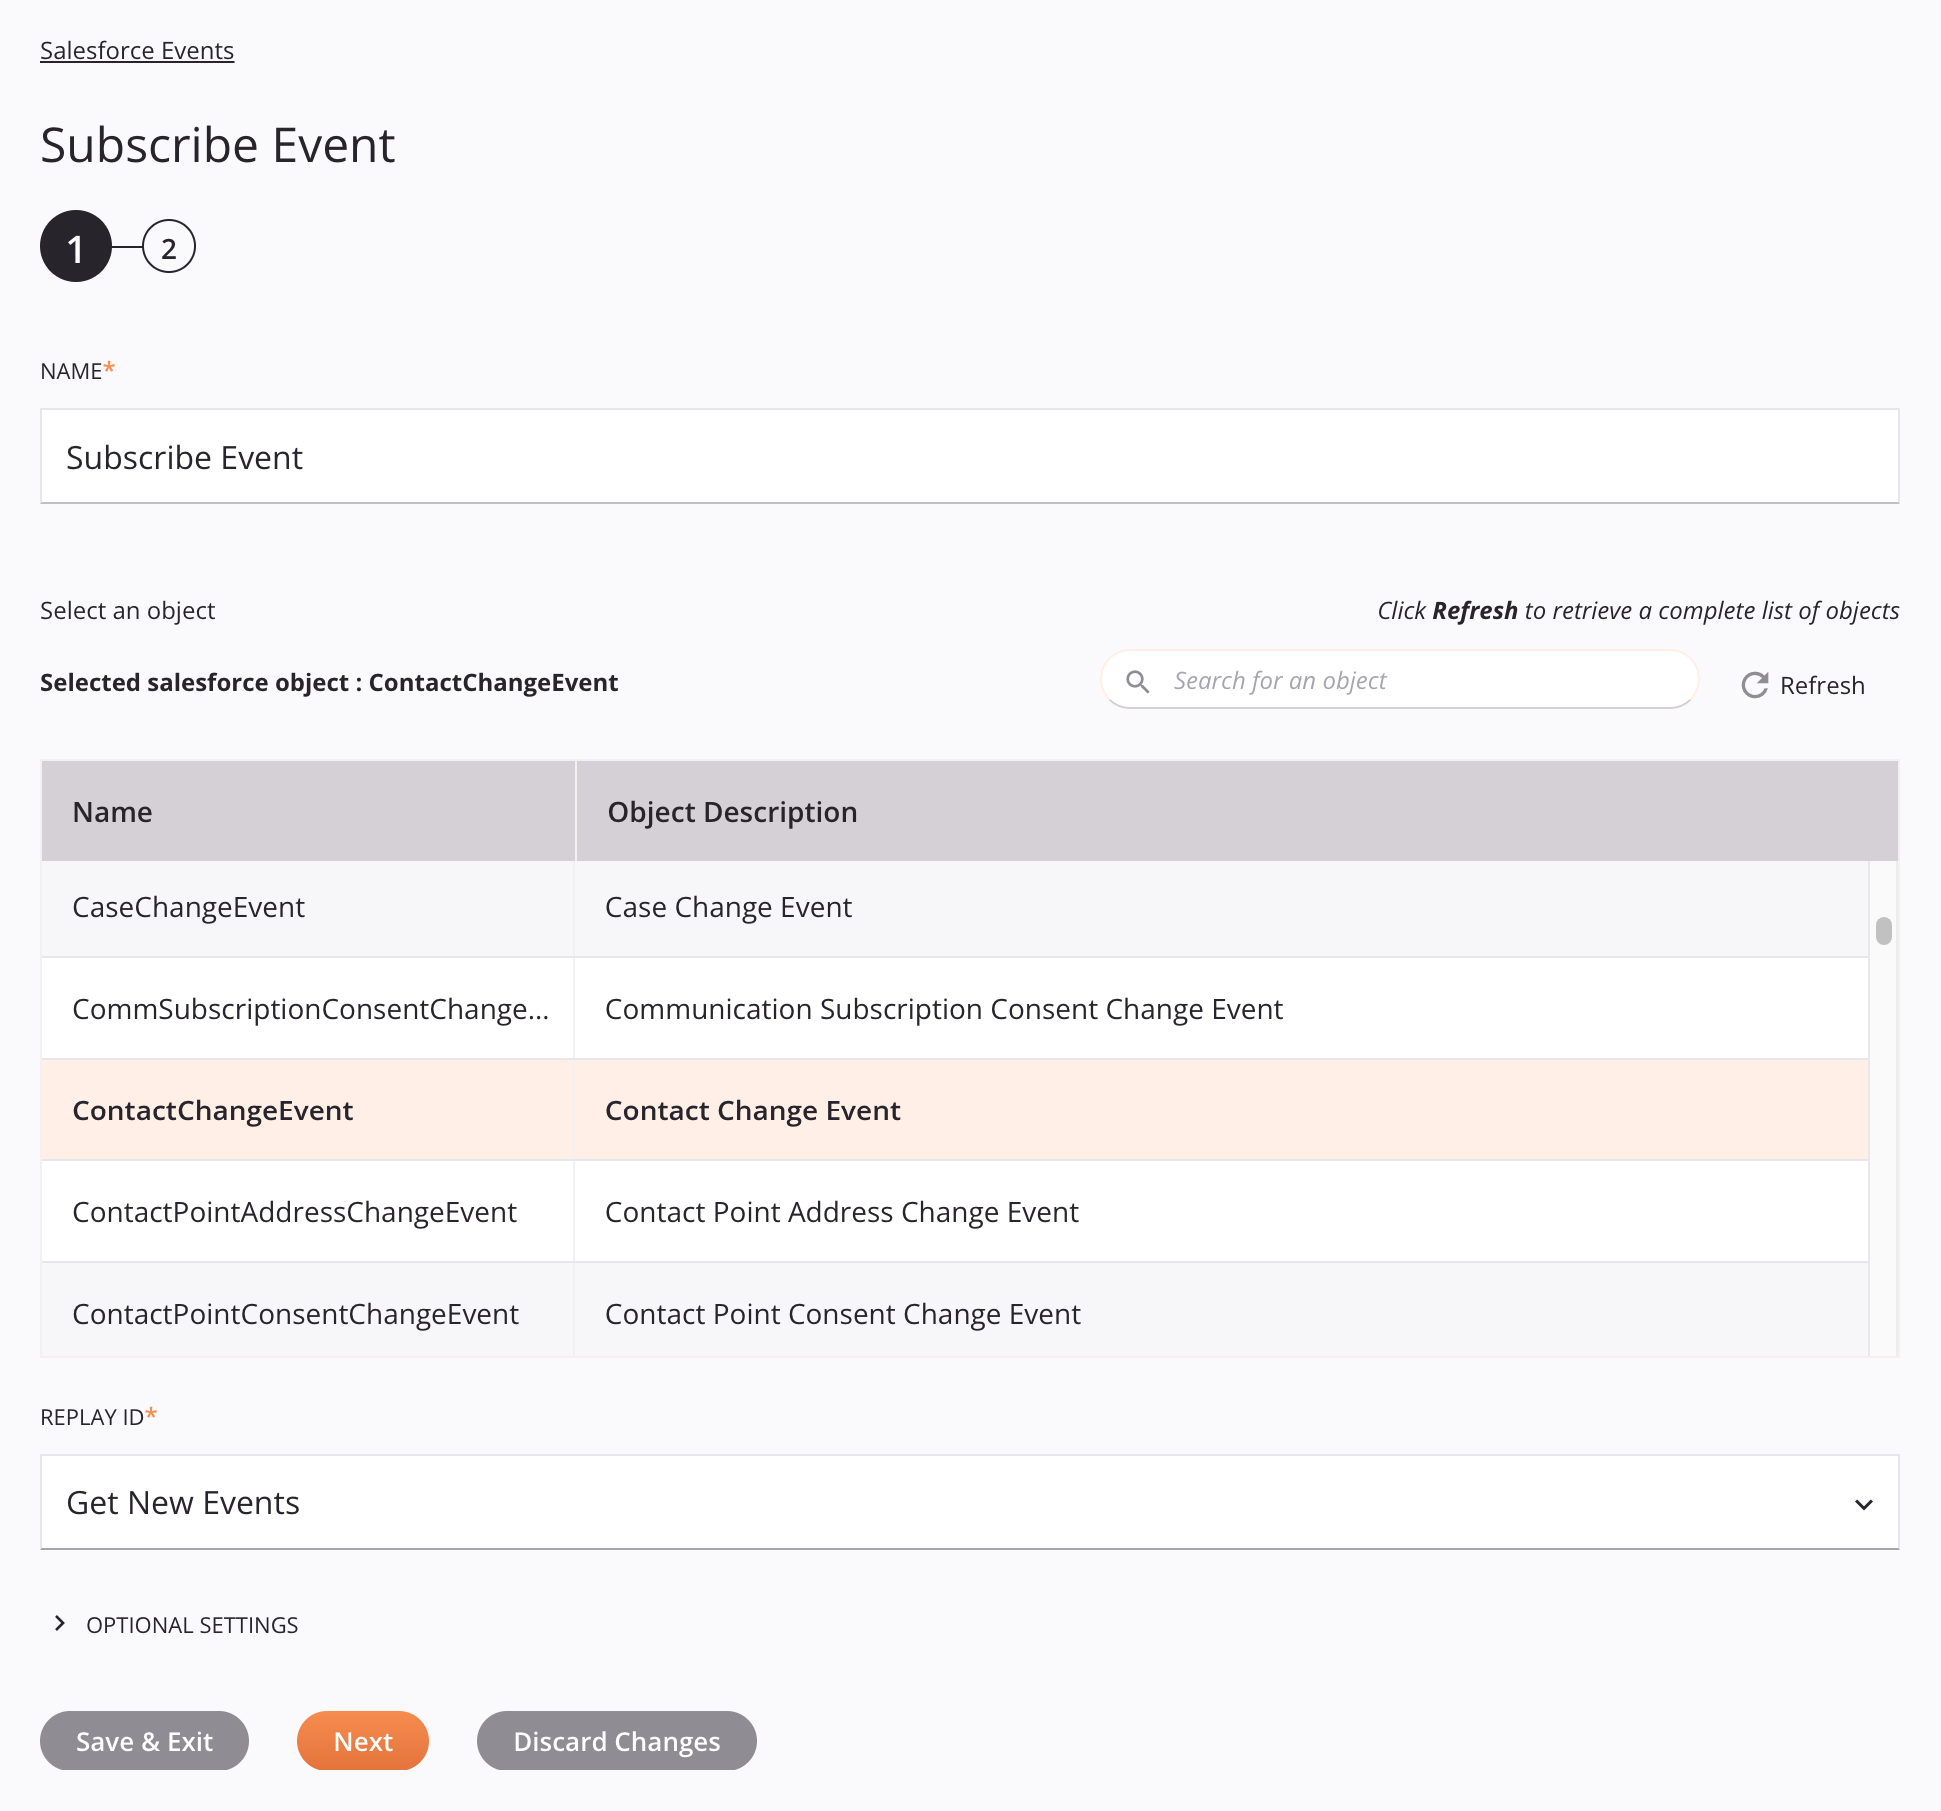Expand the Optional Settings section
This screenshot has width=1941, height=1811.
[190, 1623]
